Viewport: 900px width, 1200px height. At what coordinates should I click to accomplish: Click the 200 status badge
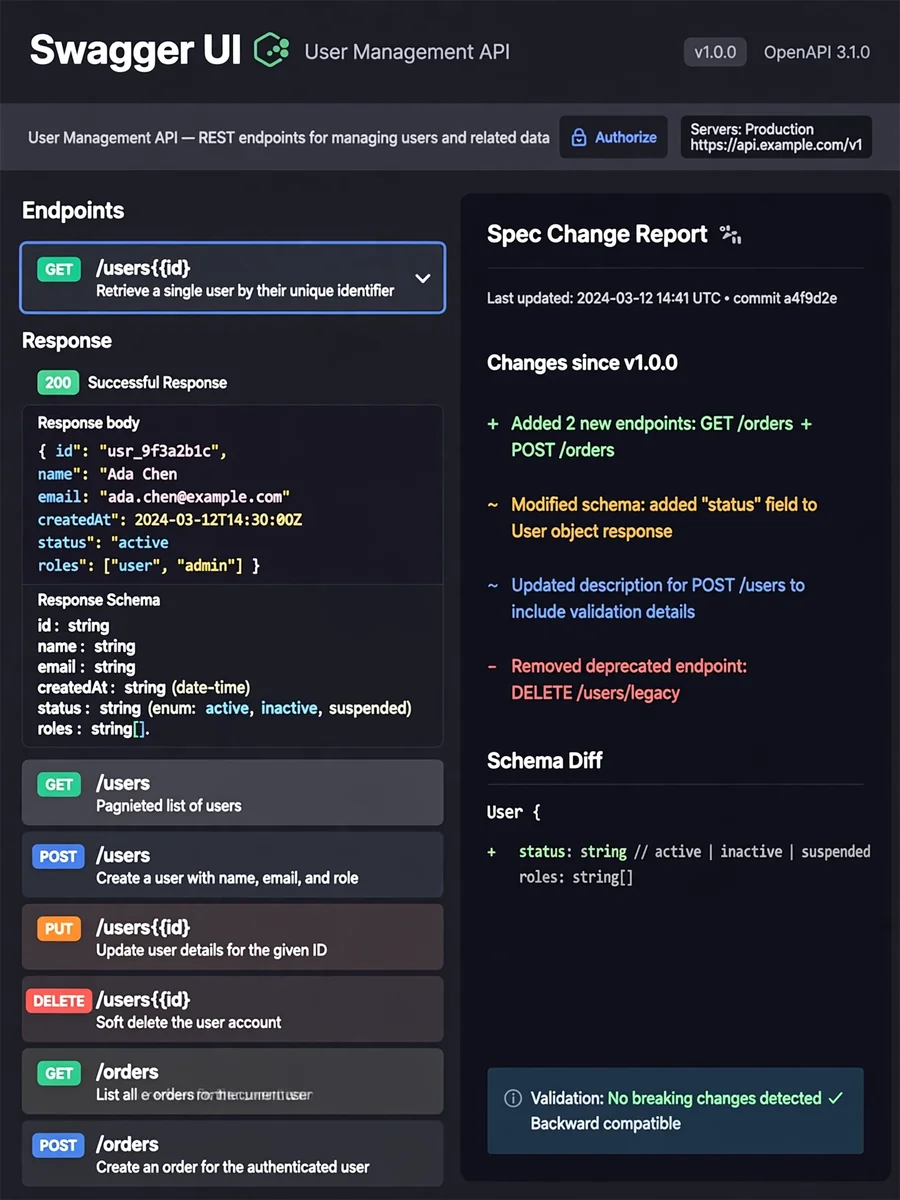(x=58, y=382)
